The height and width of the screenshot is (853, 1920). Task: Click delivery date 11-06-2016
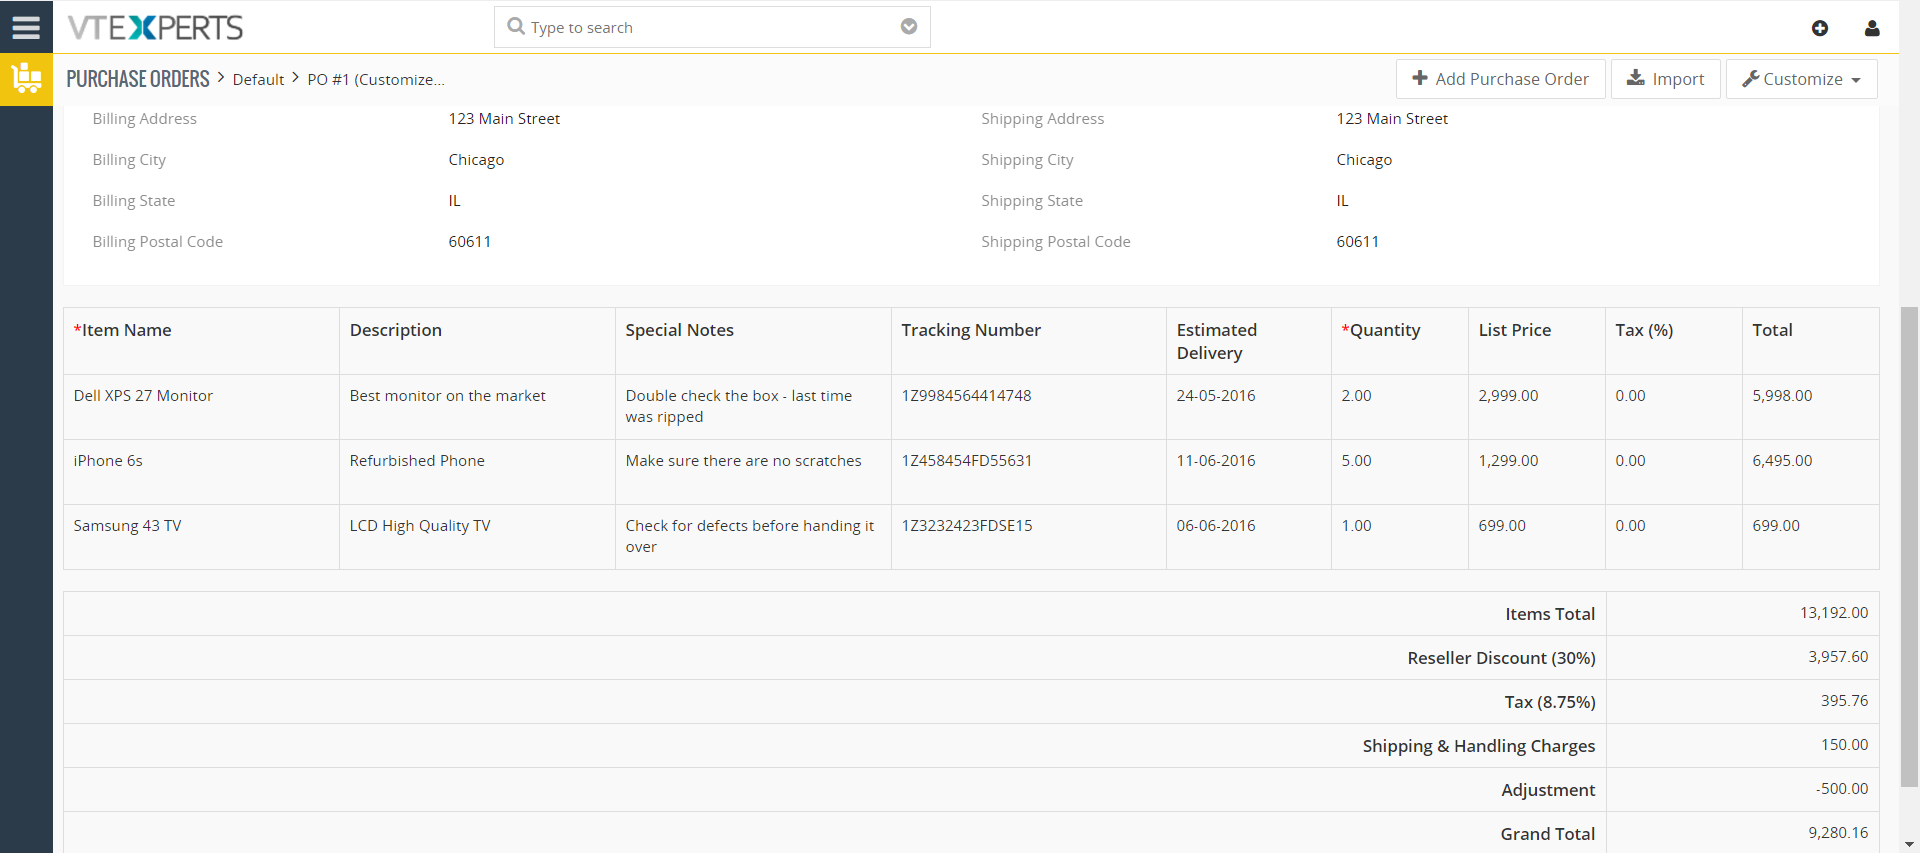[1215, 461]
